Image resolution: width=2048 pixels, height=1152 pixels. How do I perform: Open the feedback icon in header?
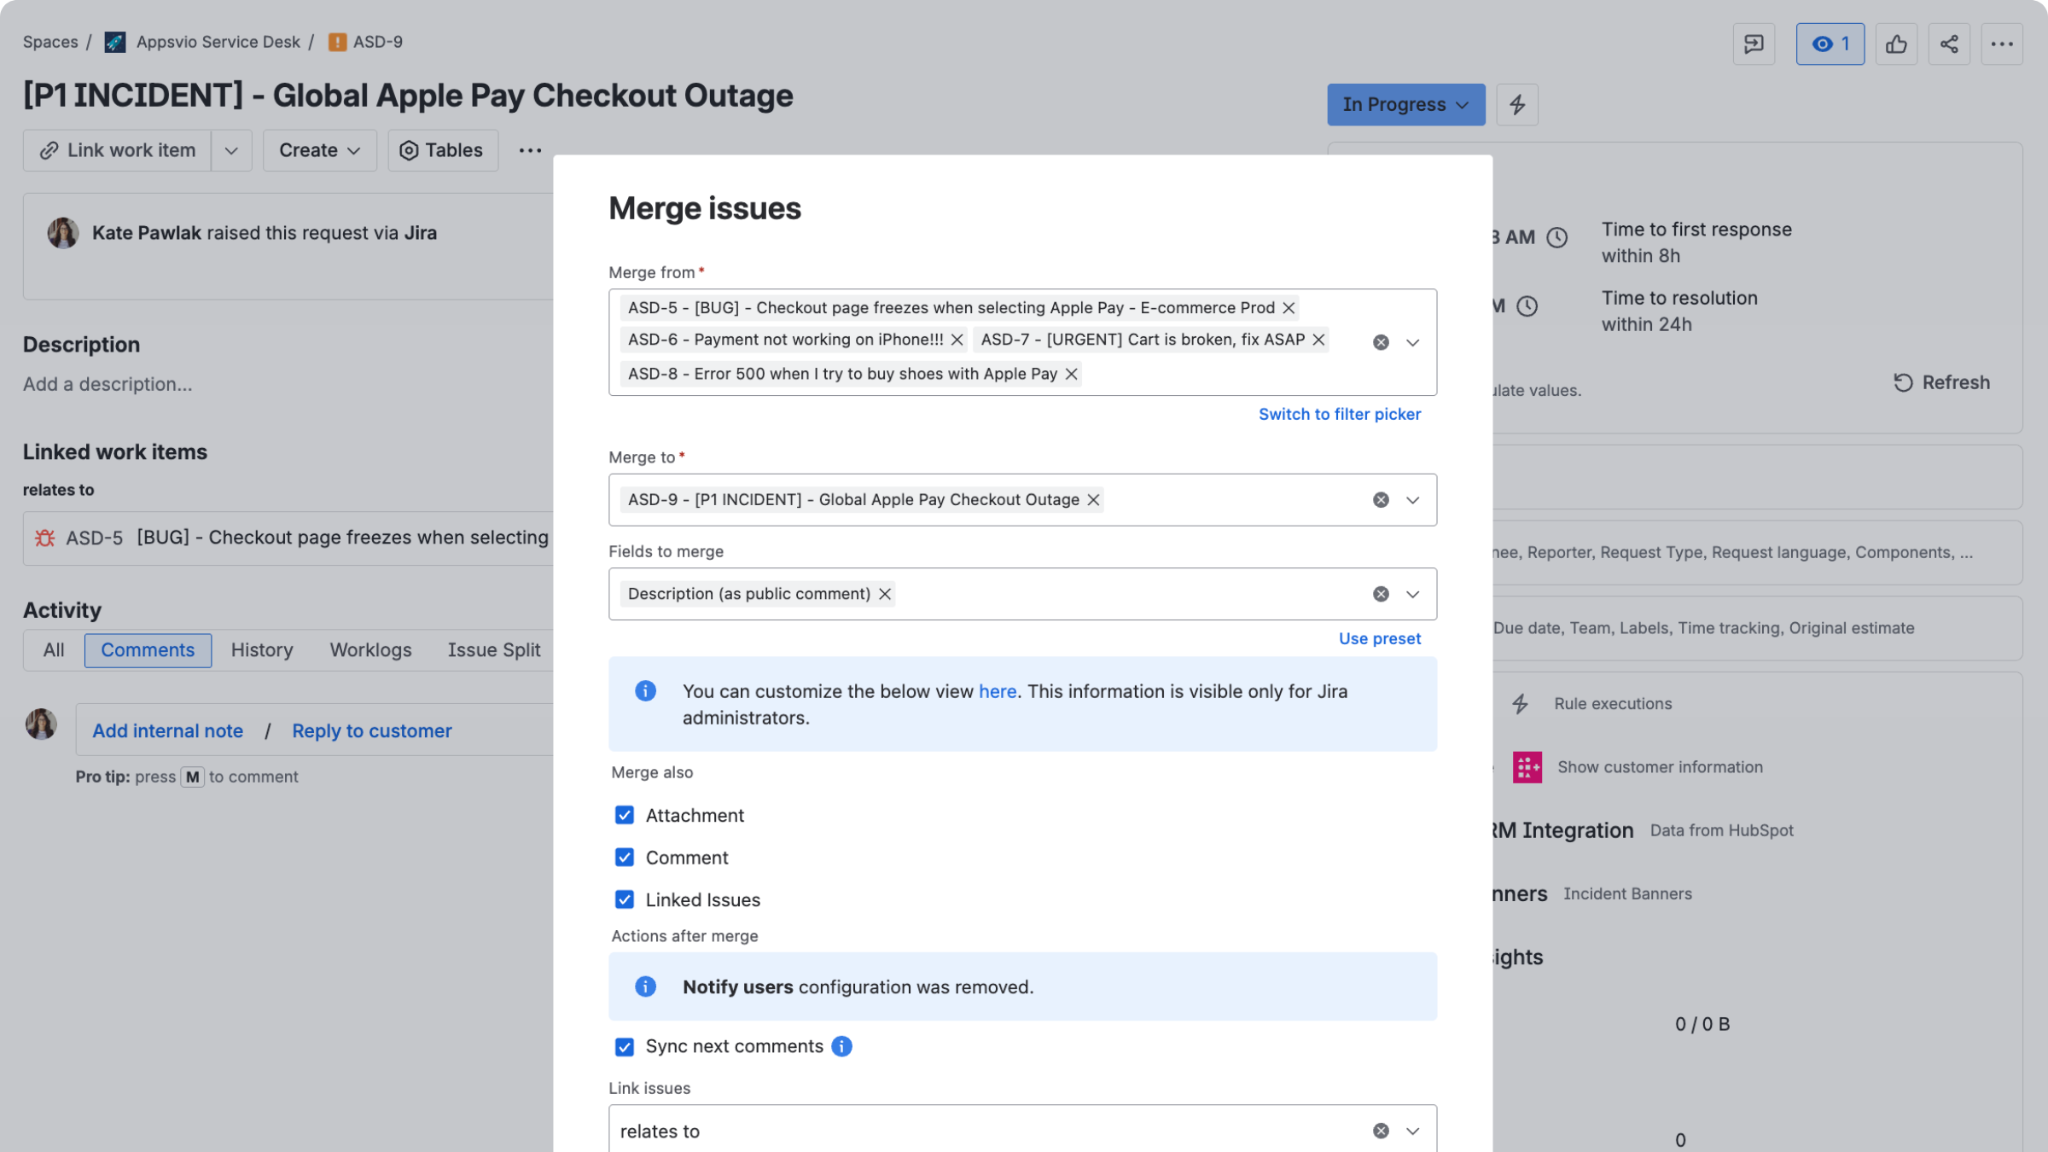tap(1754, 44)
